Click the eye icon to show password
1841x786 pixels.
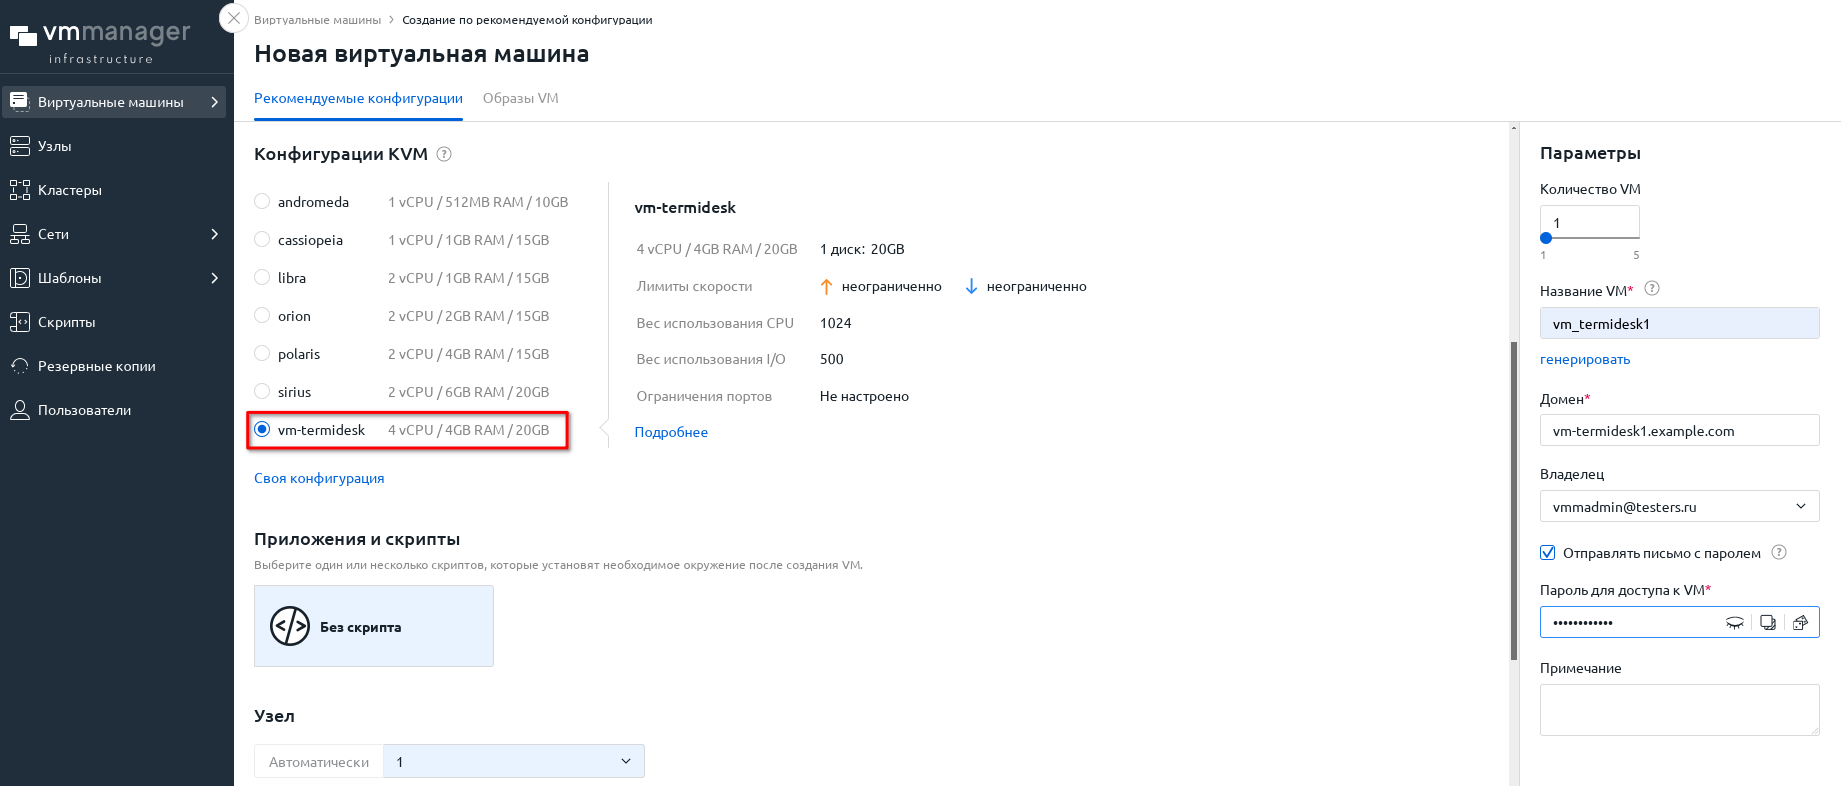pyautogui.click(x=1735, y=623)
